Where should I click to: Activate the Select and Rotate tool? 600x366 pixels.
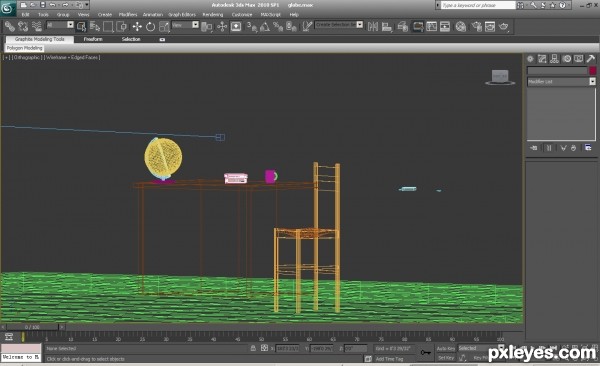pyautogui.click(x=150, y=26)
